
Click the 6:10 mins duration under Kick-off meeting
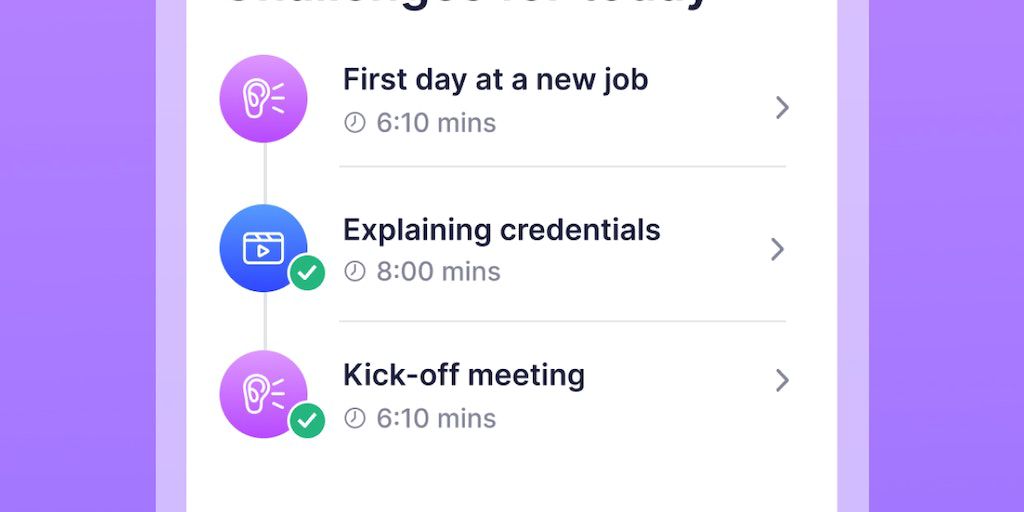click(436, 418)
